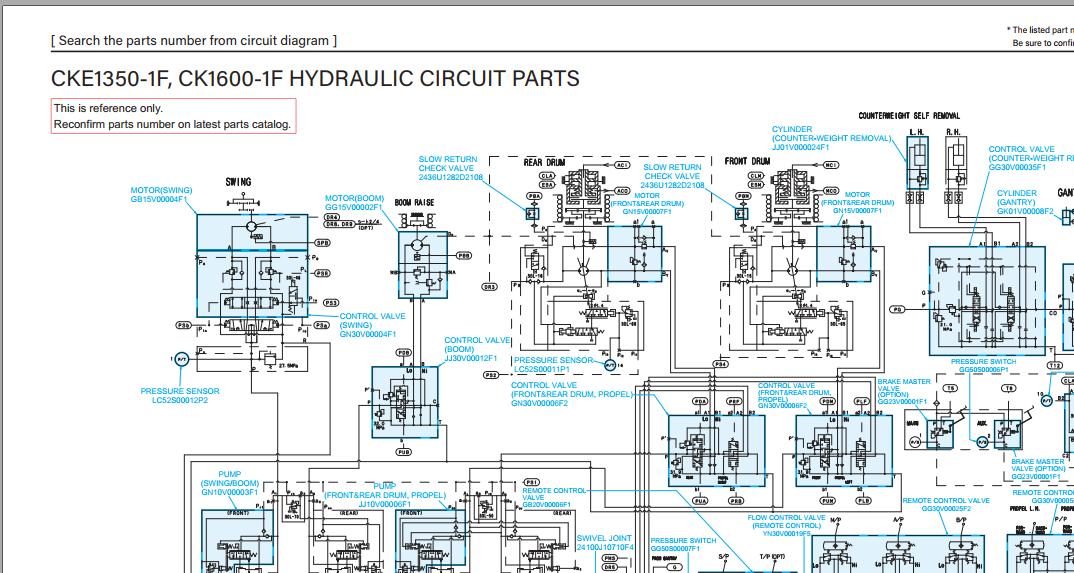Click the SWIVEL JOINT 24100J10710F4 label
The width and height of the screenshot is (1074, 573).
pos(605,543)
